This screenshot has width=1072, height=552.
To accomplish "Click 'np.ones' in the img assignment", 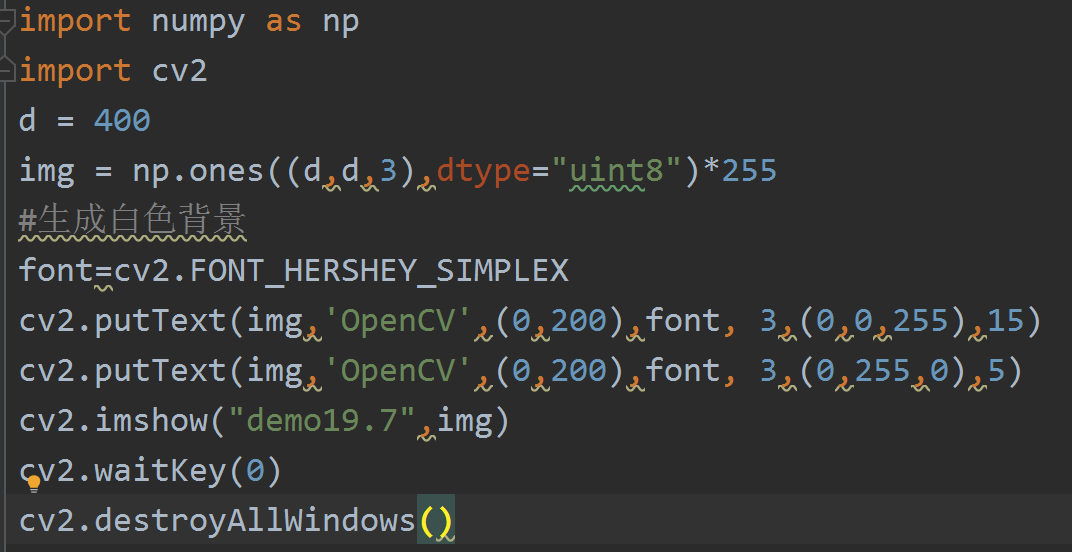I will tap(198, 170).
